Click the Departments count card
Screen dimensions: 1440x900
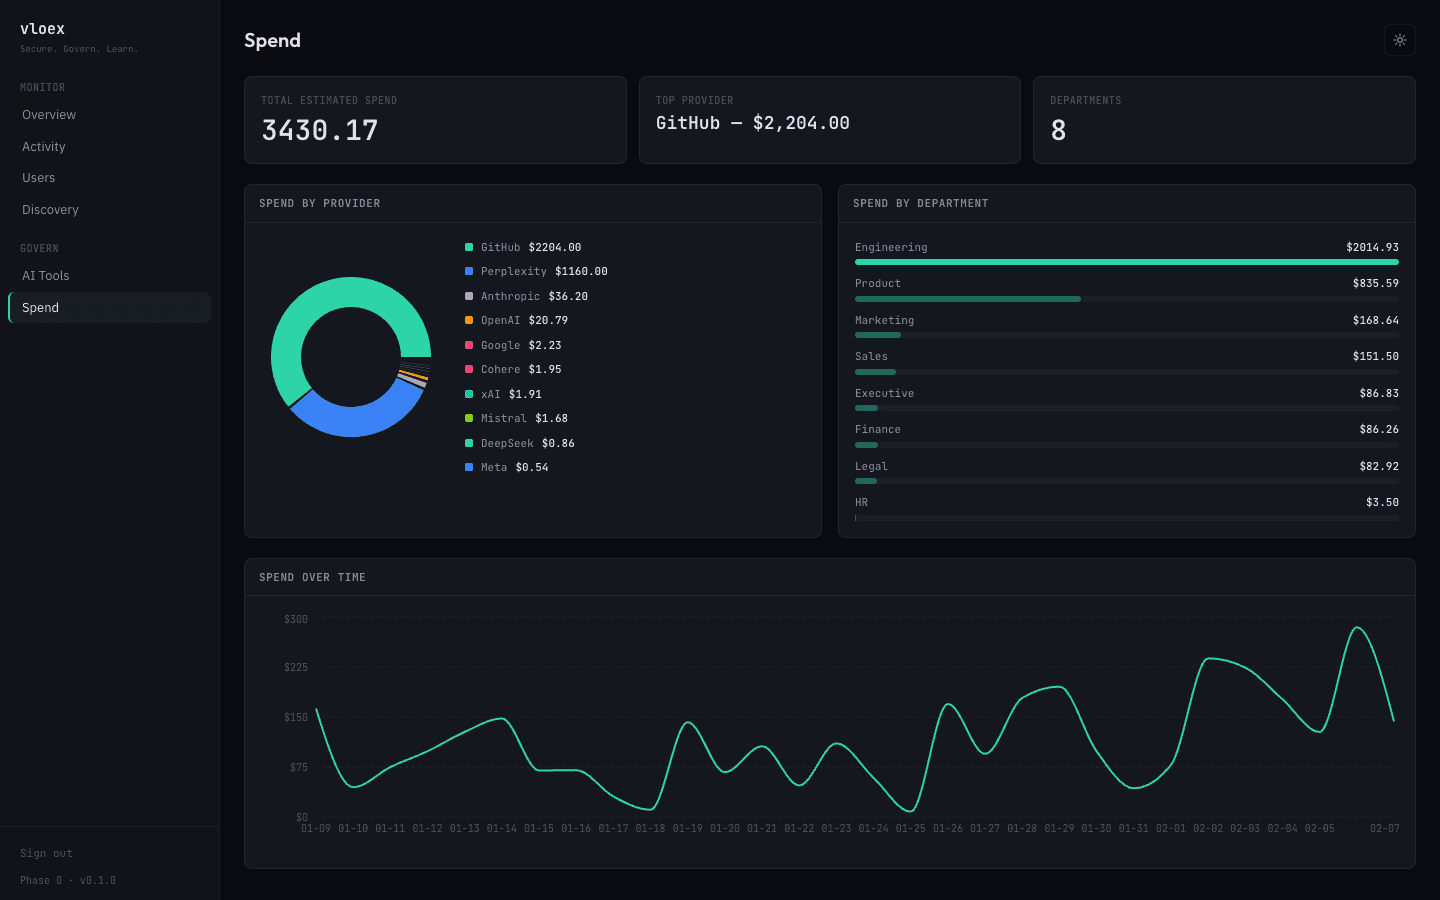tap(1224, 120)
